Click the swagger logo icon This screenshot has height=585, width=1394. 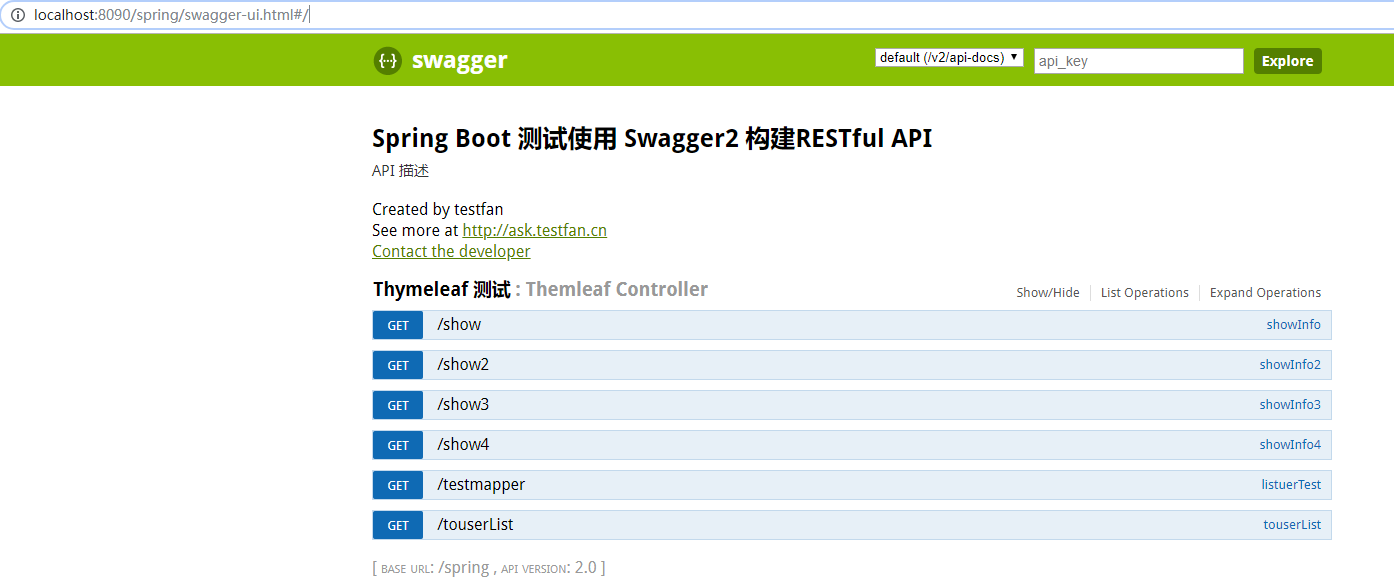pos(388,61)
